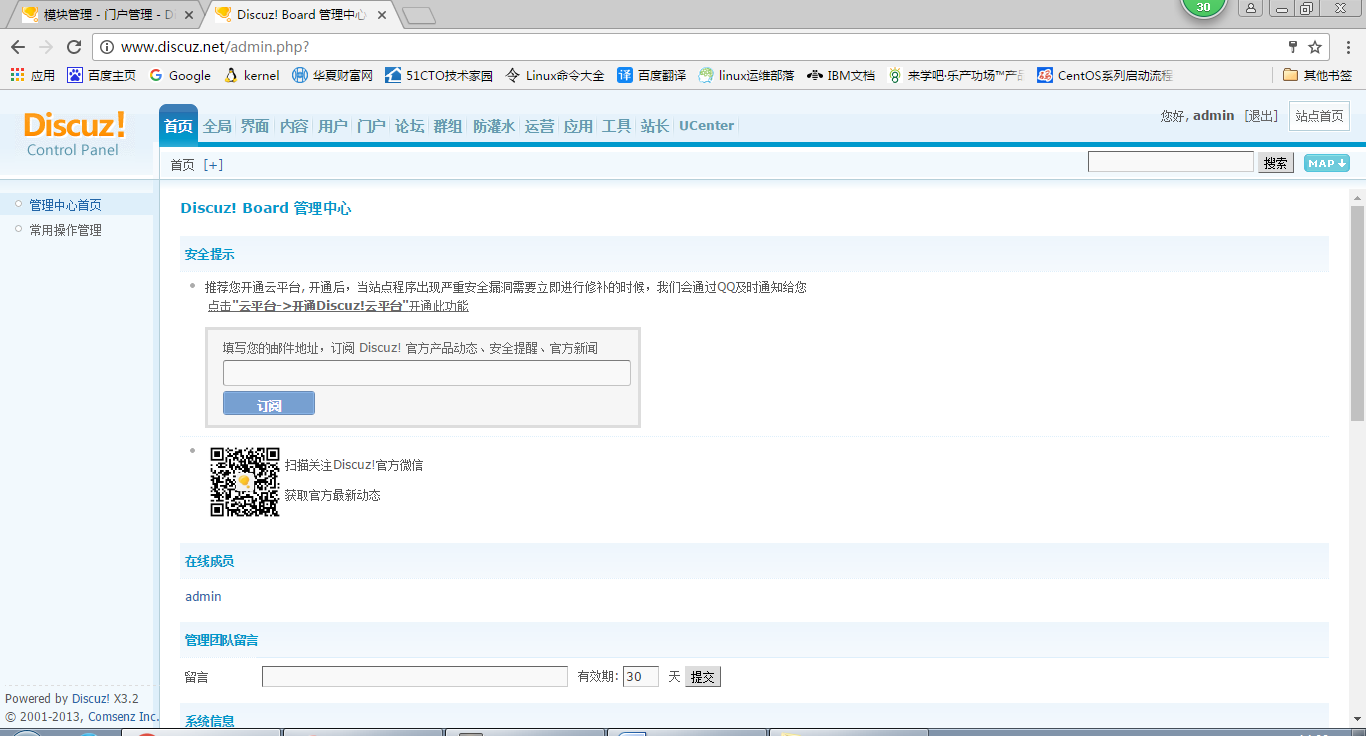Image resolution: width=1366 pixels, height=736 pixels.
Task: Open the MAP site map button
Action: (1327, 163)
